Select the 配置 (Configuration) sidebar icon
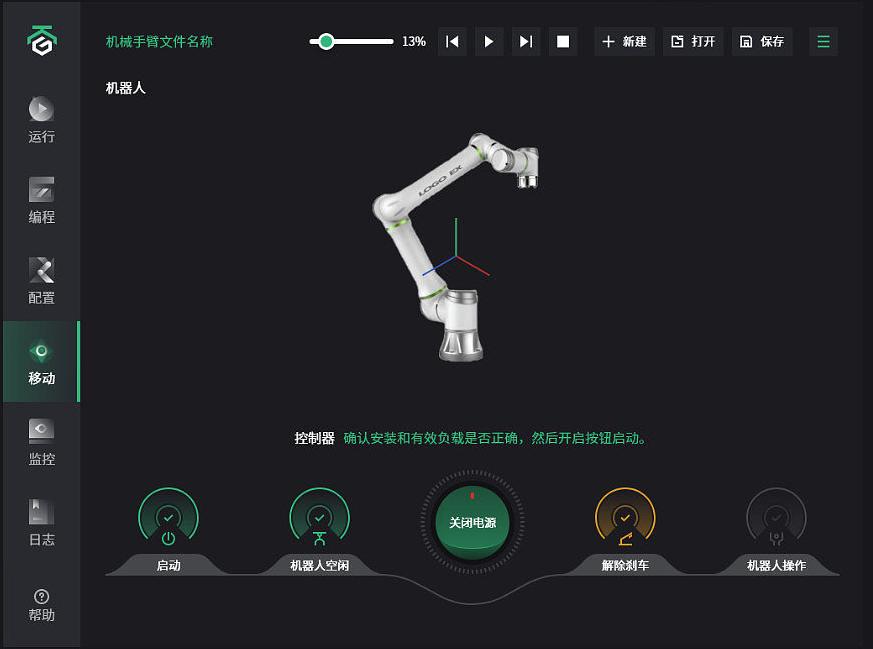873x649 pixels. click(40, 278)
